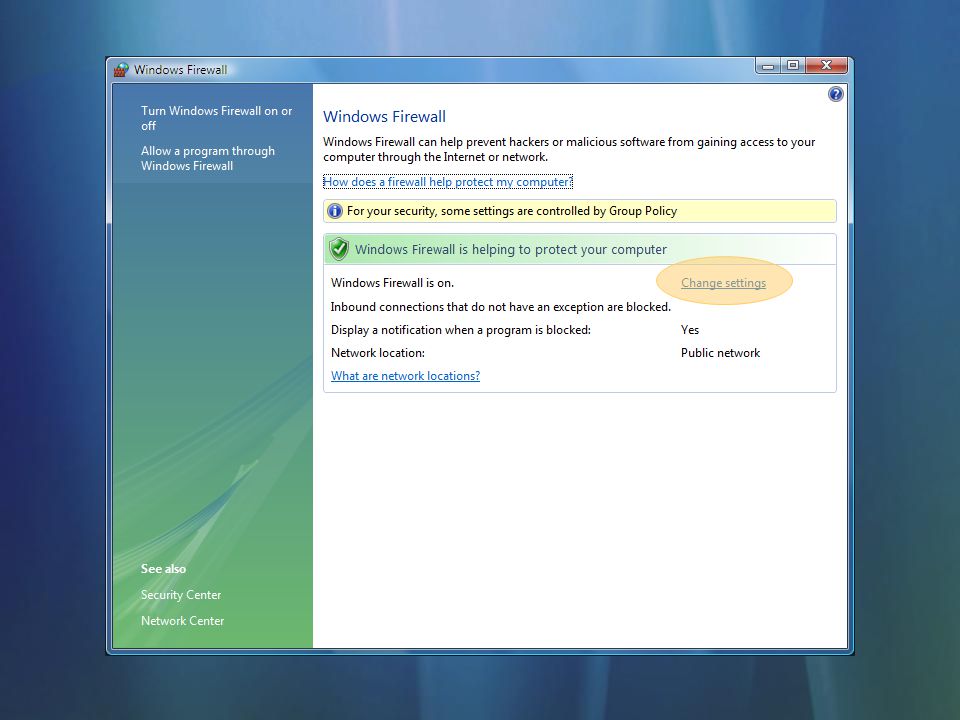Open Allow a program through Windows Firewall
Screen dimensions: 960x720
coord(208,158)
